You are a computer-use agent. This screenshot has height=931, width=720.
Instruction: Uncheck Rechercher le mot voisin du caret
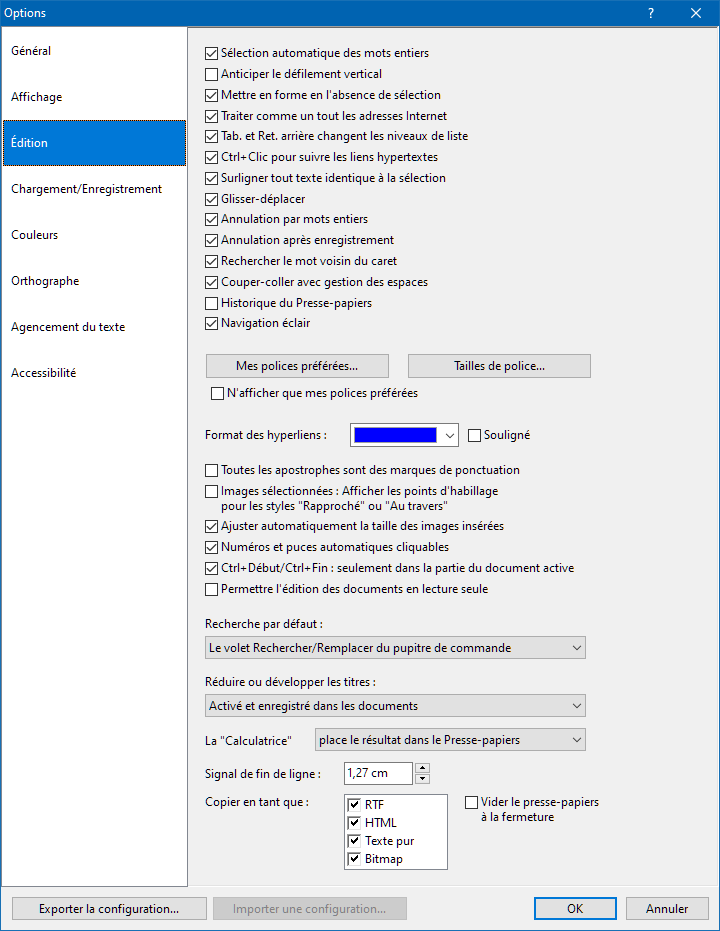pyautogui.click(x=211, y=261)
